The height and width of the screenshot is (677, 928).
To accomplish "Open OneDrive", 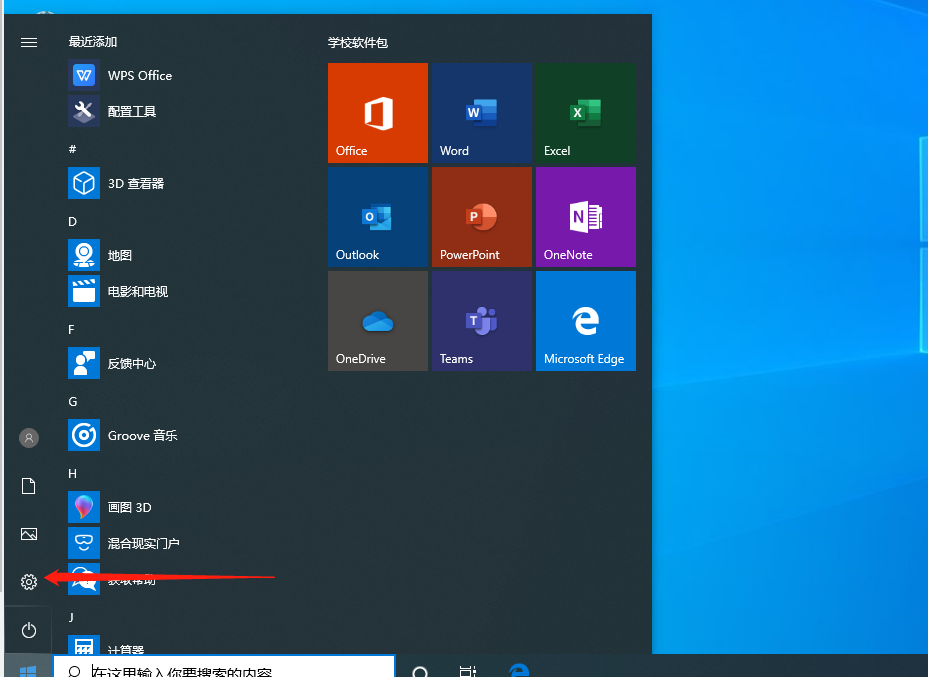I will point(377,321).
